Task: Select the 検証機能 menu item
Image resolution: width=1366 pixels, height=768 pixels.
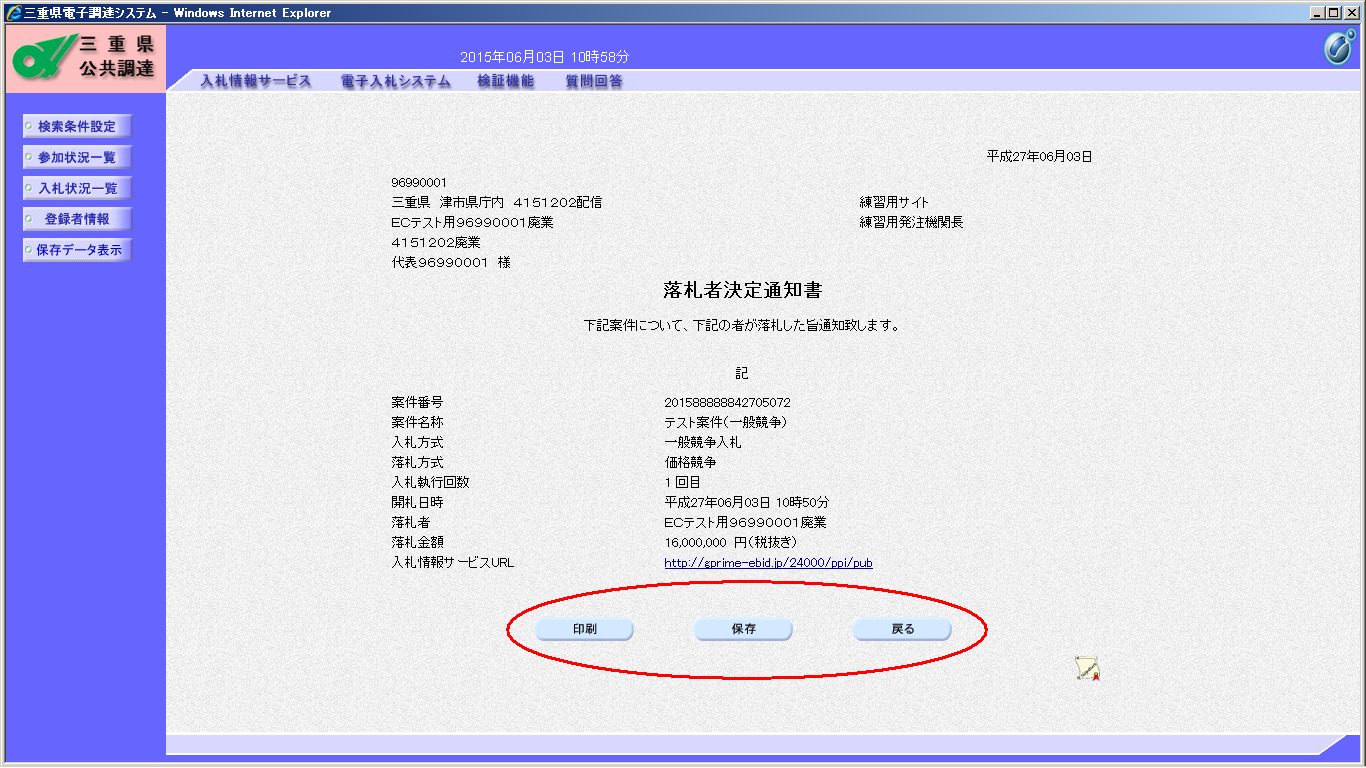Action: click(x=506, y=82)
